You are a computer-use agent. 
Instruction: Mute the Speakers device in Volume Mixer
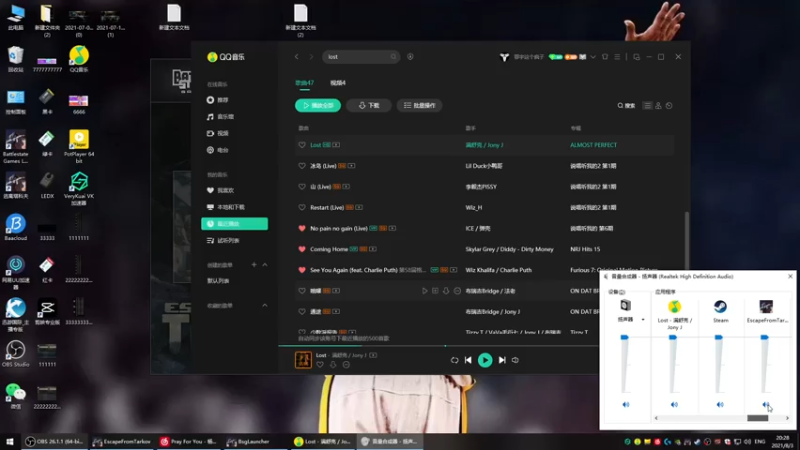(626, 405)
